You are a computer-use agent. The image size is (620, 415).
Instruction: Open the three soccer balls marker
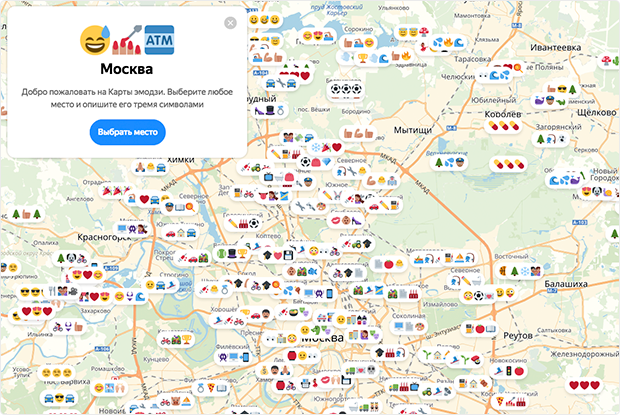click(346, 89)
